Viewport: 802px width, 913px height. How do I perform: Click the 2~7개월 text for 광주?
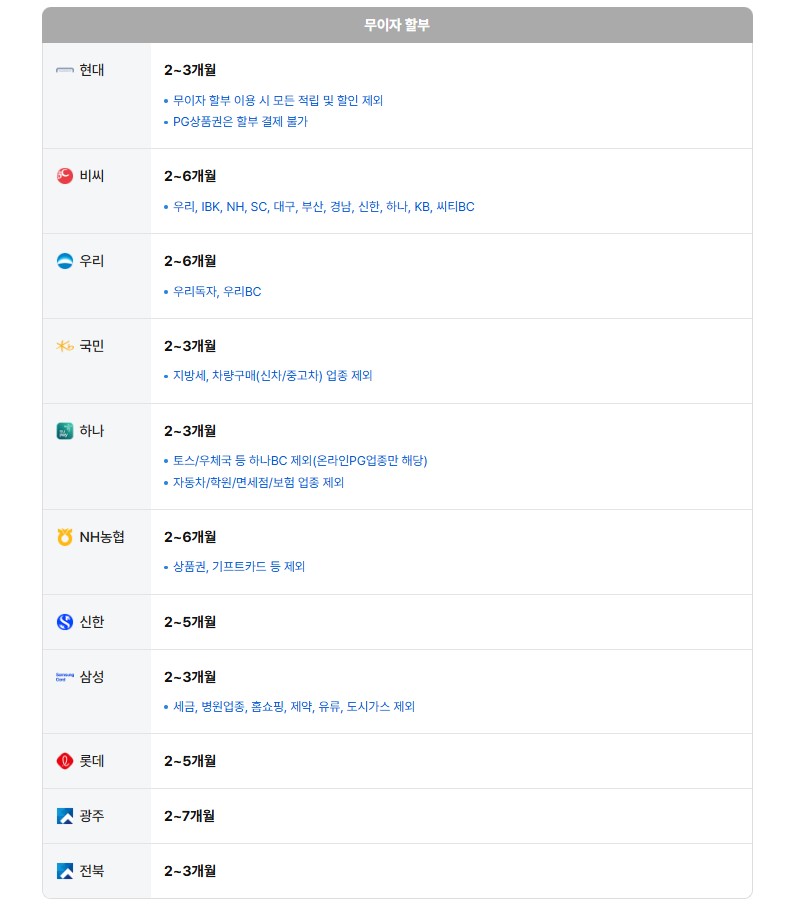click(x=190, y=816)
